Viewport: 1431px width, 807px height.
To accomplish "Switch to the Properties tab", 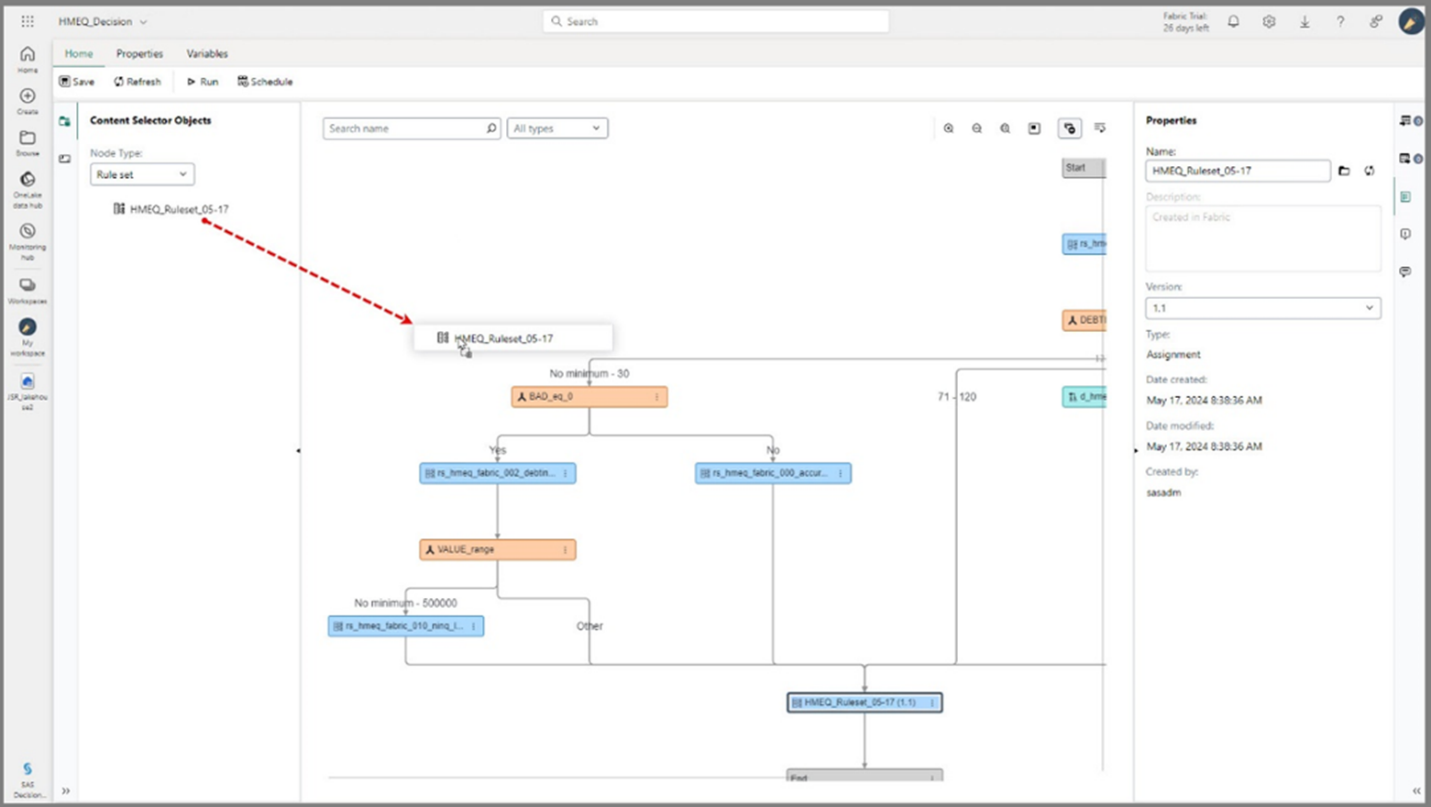I will pyautogui.click(x=139, y=54).
